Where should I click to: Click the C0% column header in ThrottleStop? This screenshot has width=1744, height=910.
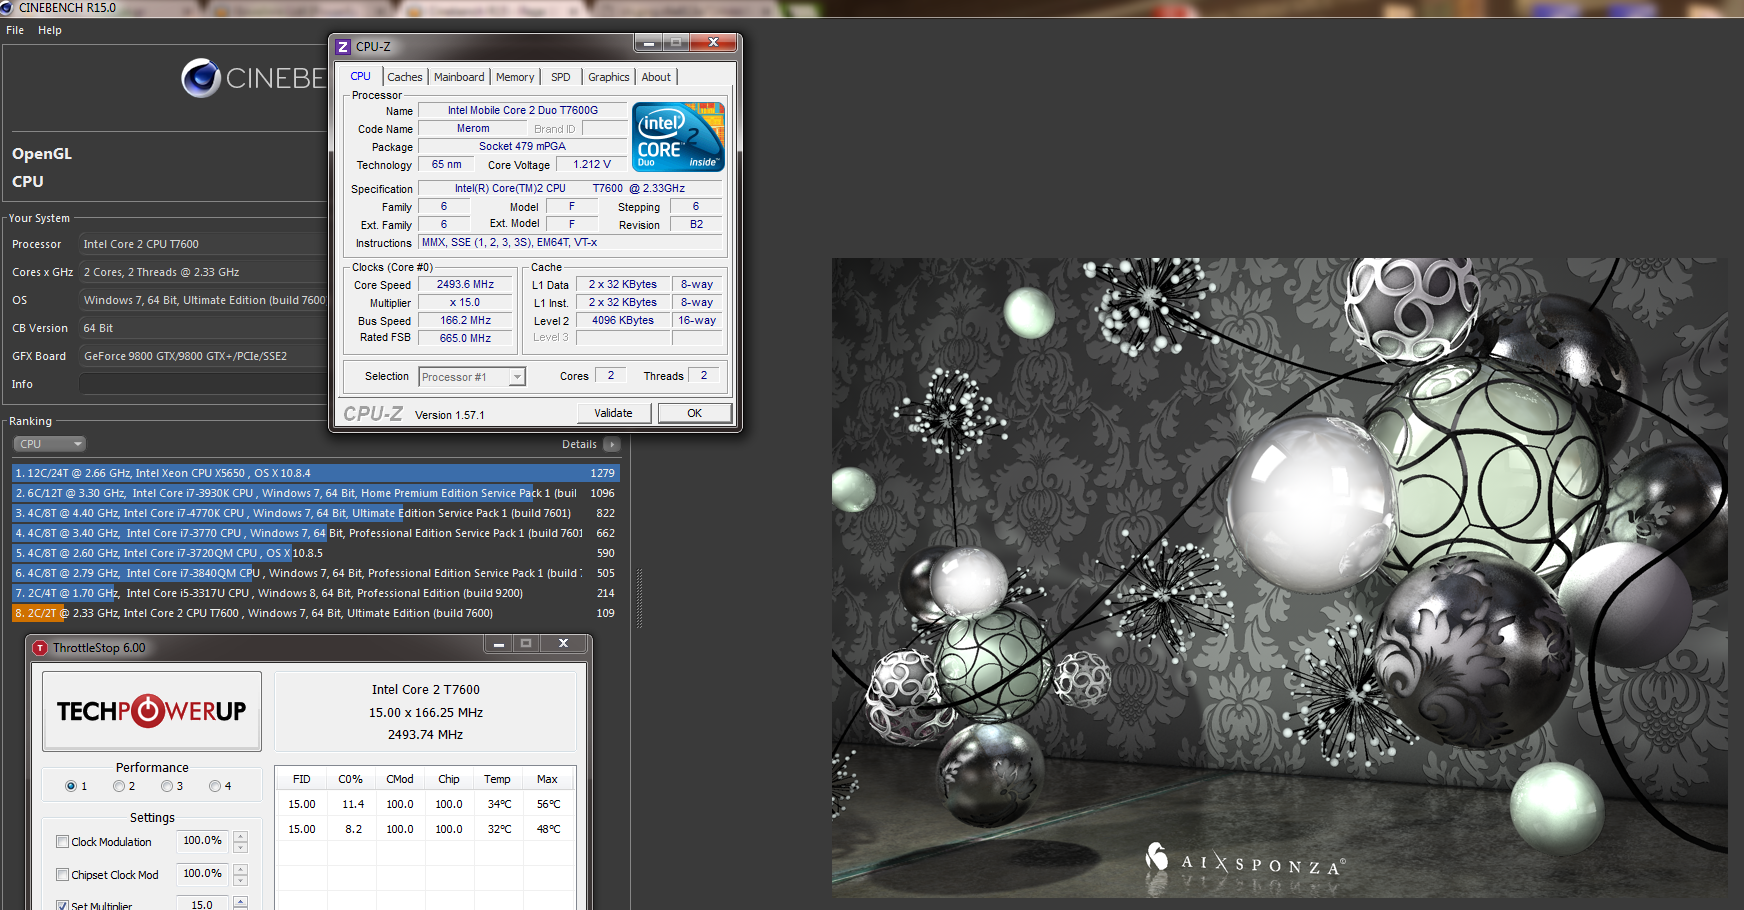(350, 779)
